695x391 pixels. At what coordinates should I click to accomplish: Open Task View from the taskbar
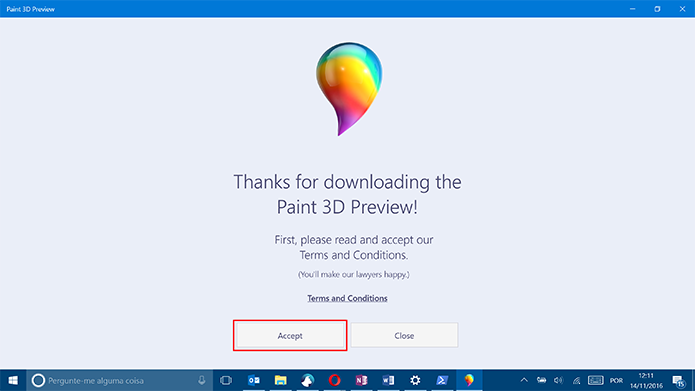[226, 380]
